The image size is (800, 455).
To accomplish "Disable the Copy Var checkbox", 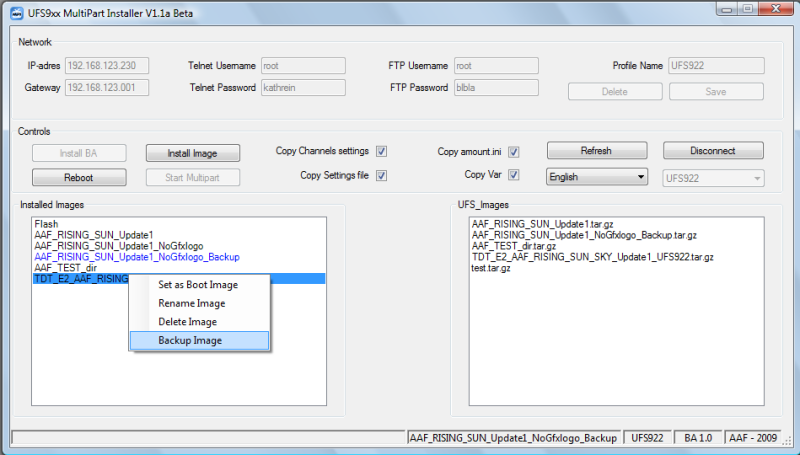I will [x=514, y=176].
